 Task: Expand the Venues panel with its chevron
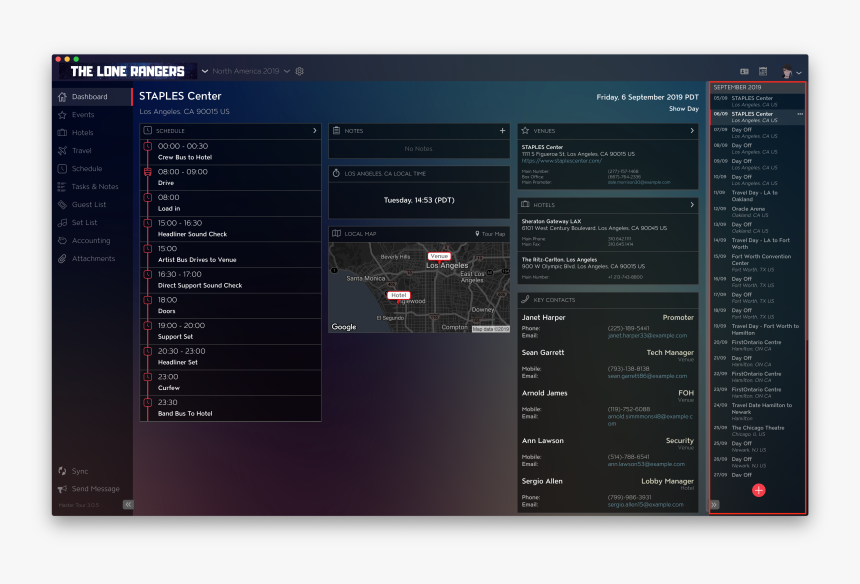(x=692, y=131)
